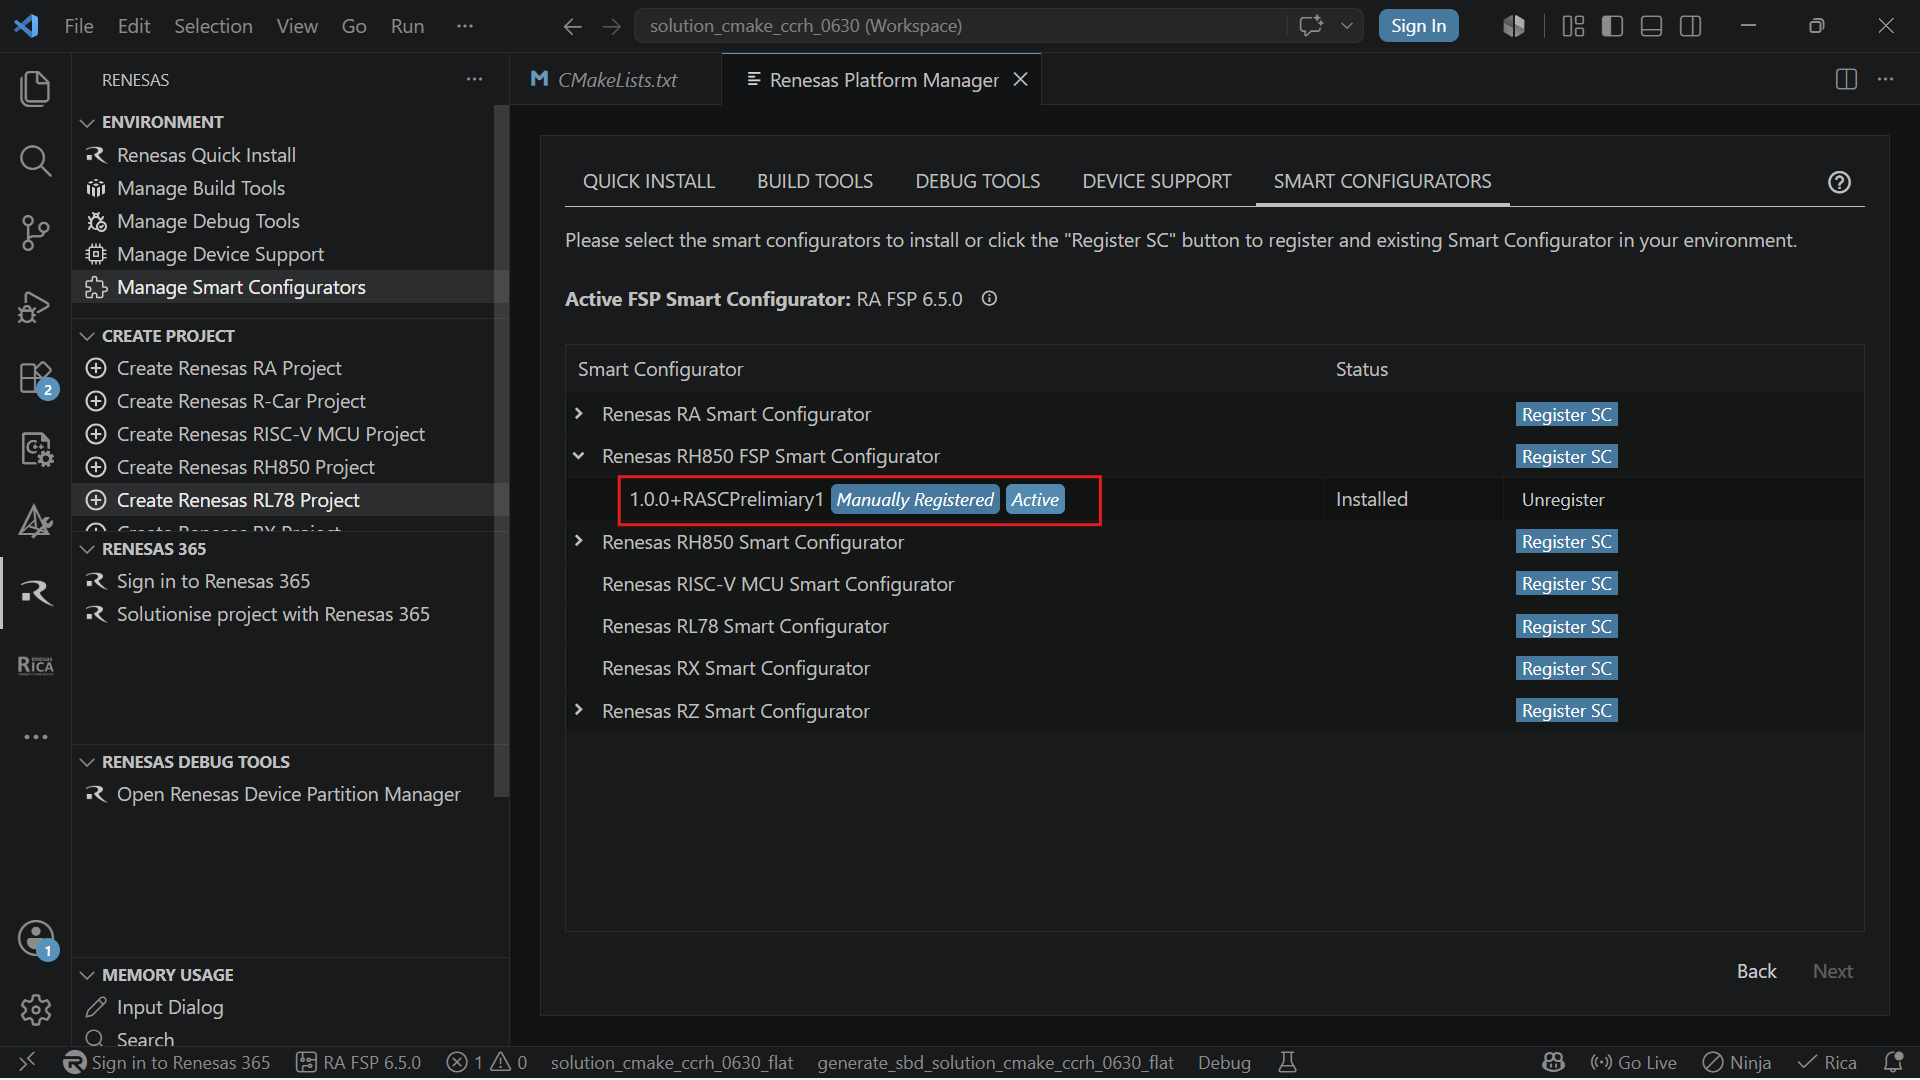The image size is (1920, 1080).
Task: Collapse the RENESAS DEBUG TOOLS section
Action: click(87, 762)
